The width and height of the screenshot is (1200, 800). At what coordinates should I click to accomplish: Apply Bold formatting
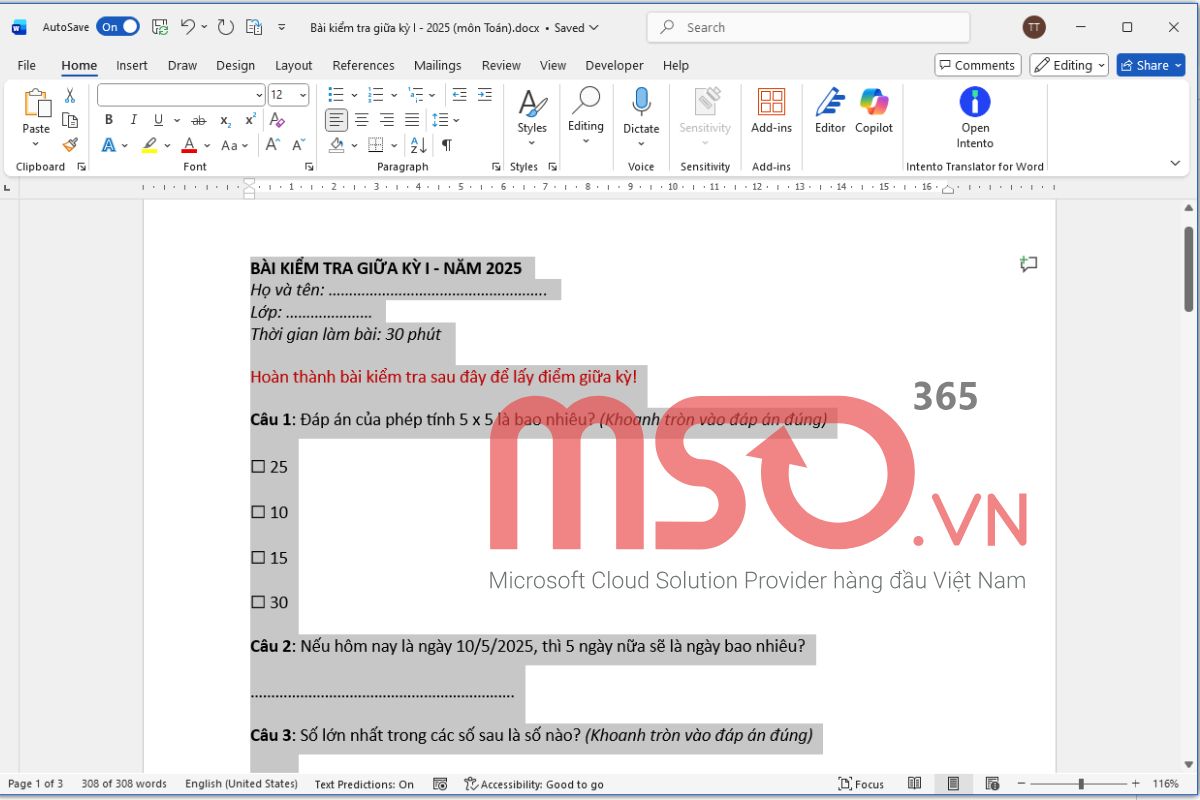pyautogui.click(x=108, y=120)
